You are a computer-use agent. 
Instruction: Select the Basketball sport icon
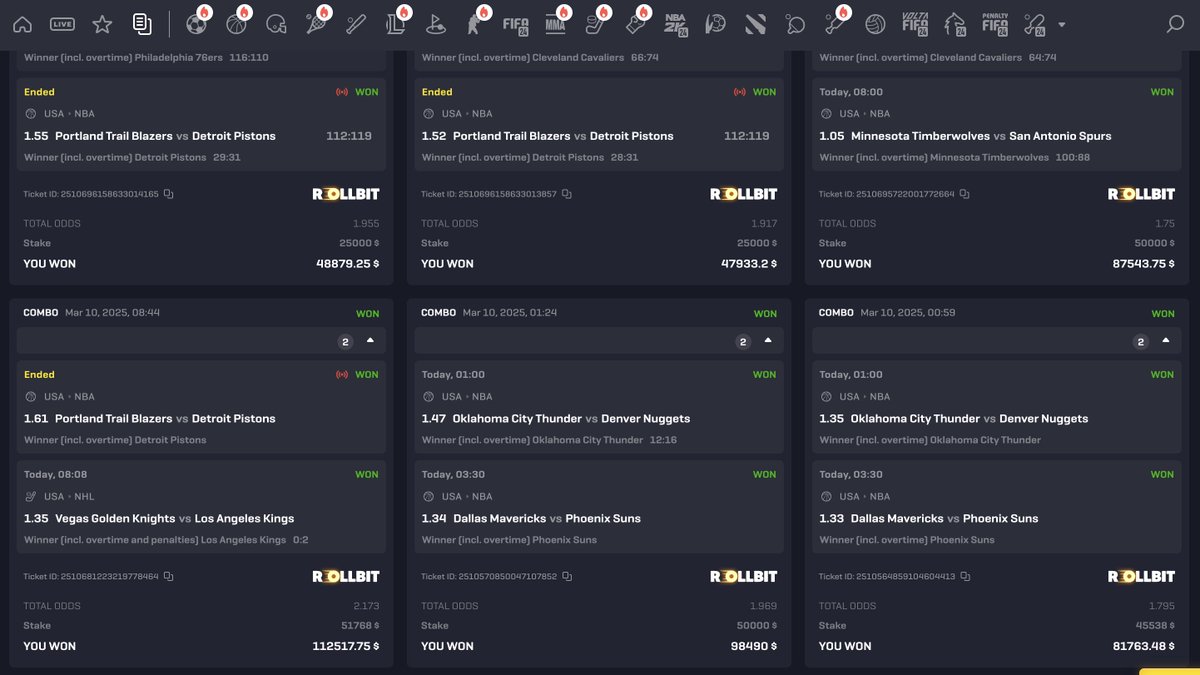point(236,24)
